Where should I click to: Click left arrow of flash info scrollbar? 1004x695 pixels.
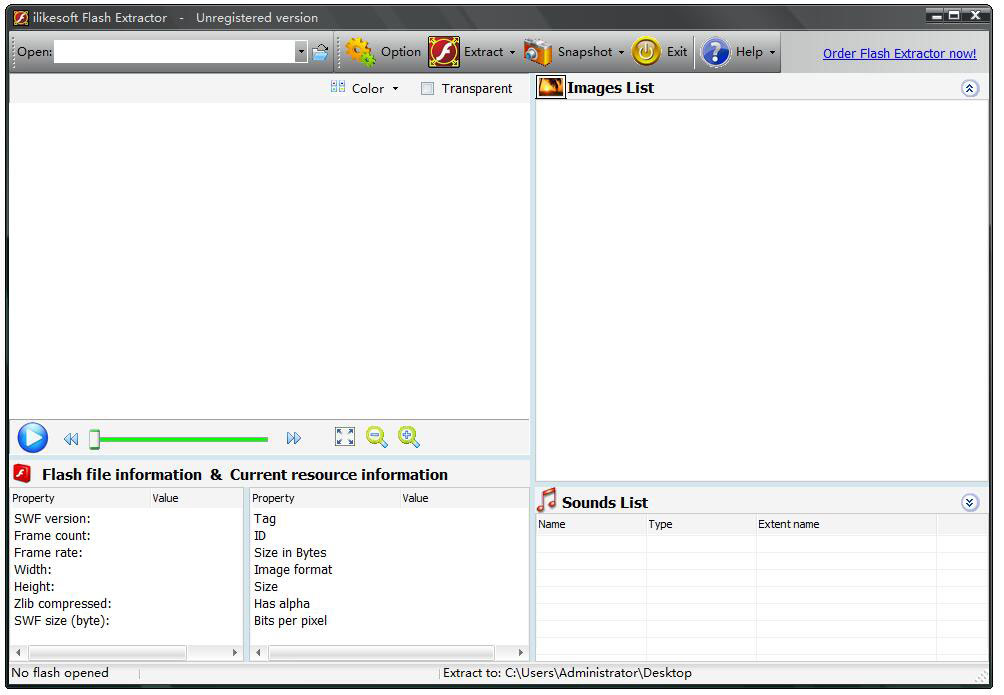[19, 653]
